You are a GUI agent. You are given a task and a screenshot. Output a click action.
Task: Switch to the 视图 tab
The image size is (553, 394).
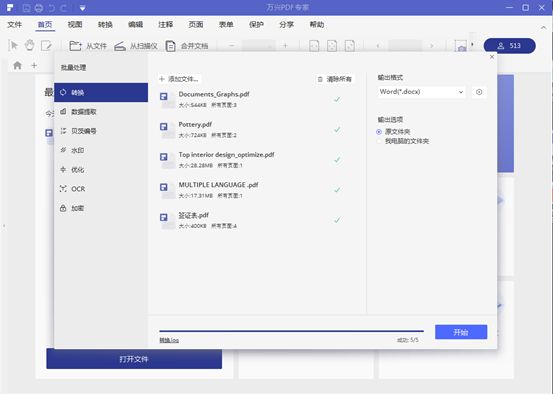75,25
